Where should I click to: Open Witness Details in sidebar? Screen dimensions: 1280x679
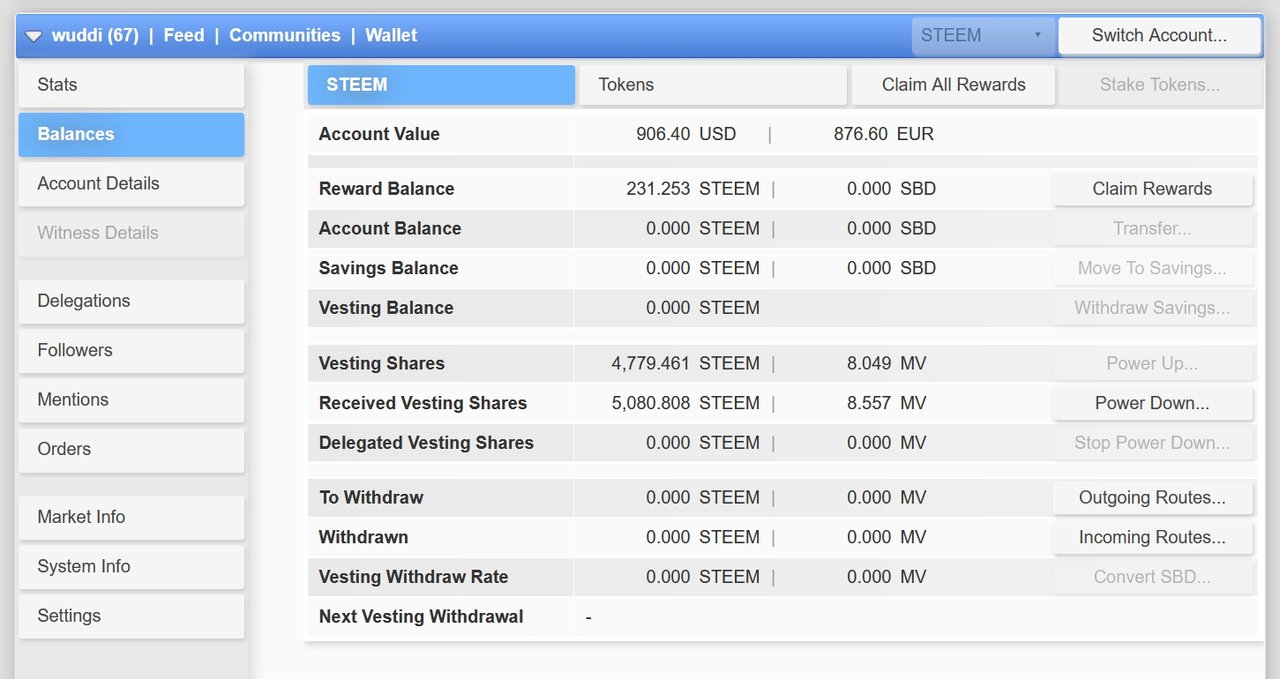pyautogui.click(x=131, y=233)
